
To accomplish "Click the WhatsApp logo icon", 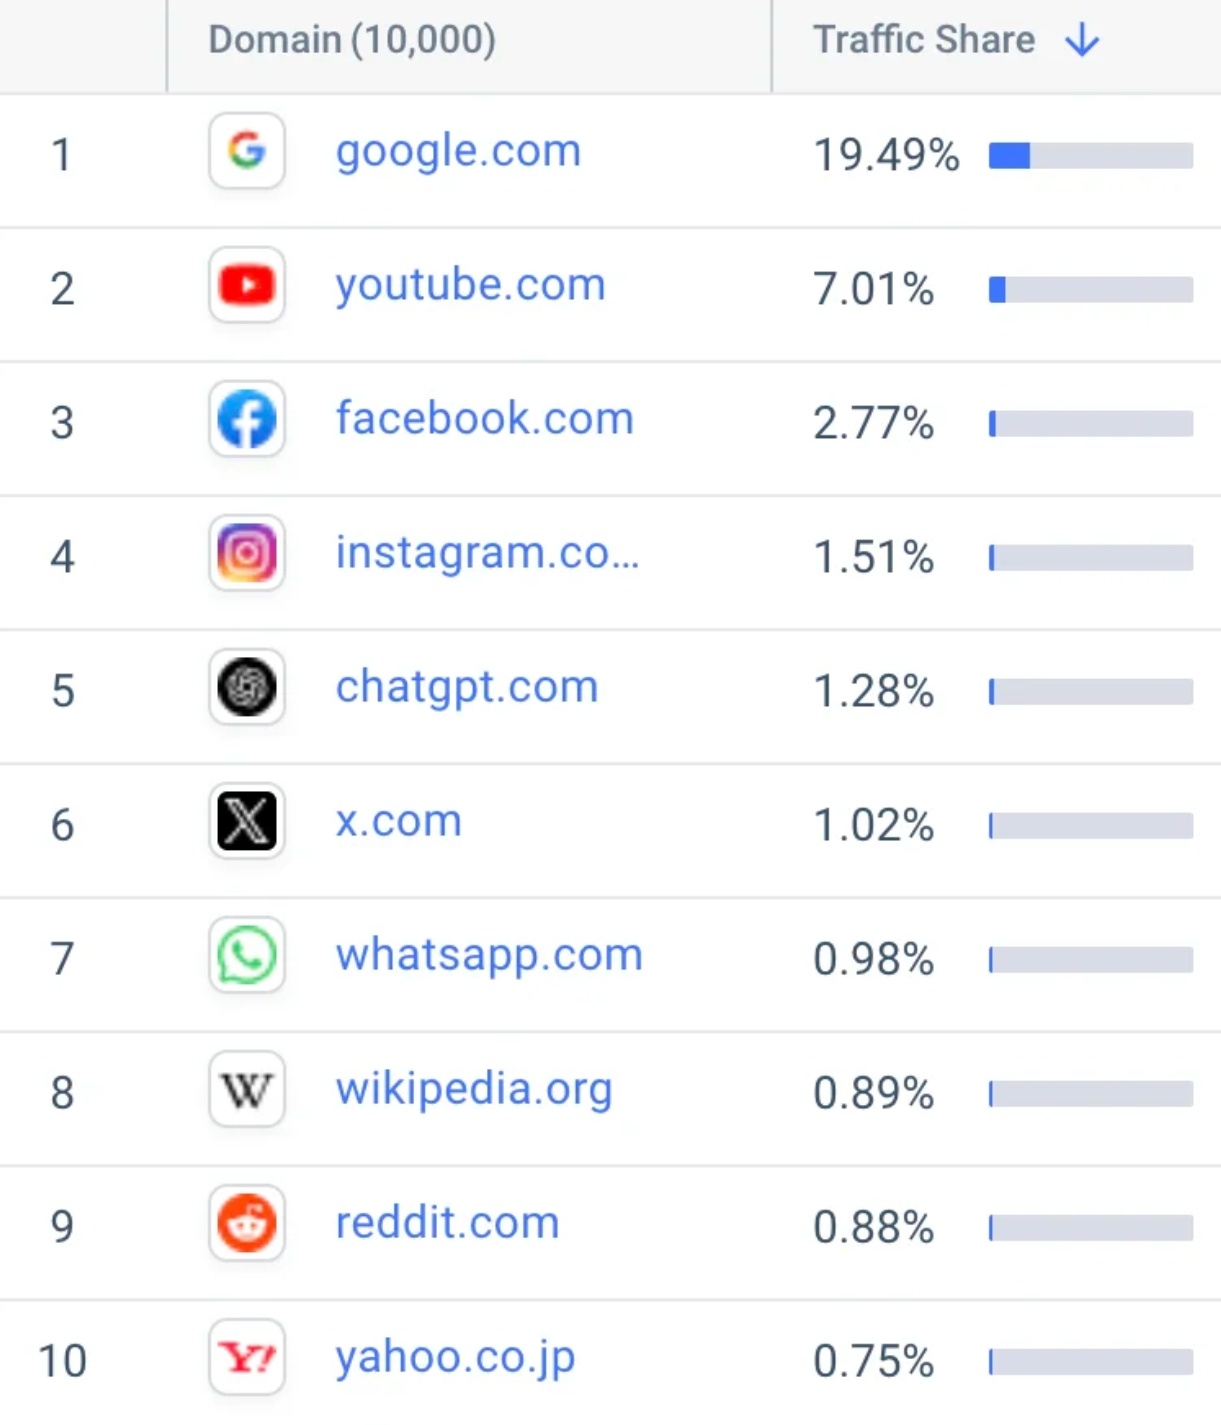I will click(247, 955).
